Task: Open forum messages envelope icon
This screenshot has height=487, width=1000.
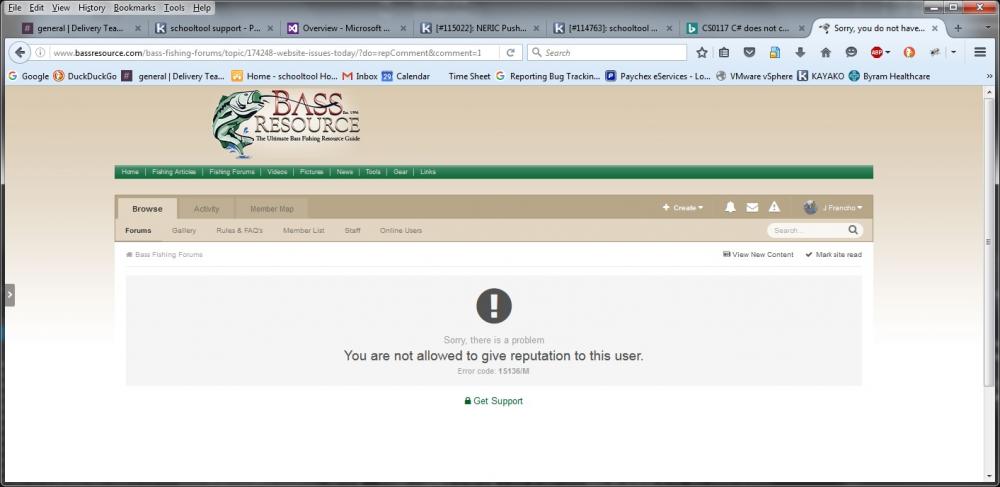Action: coord(752,207)
